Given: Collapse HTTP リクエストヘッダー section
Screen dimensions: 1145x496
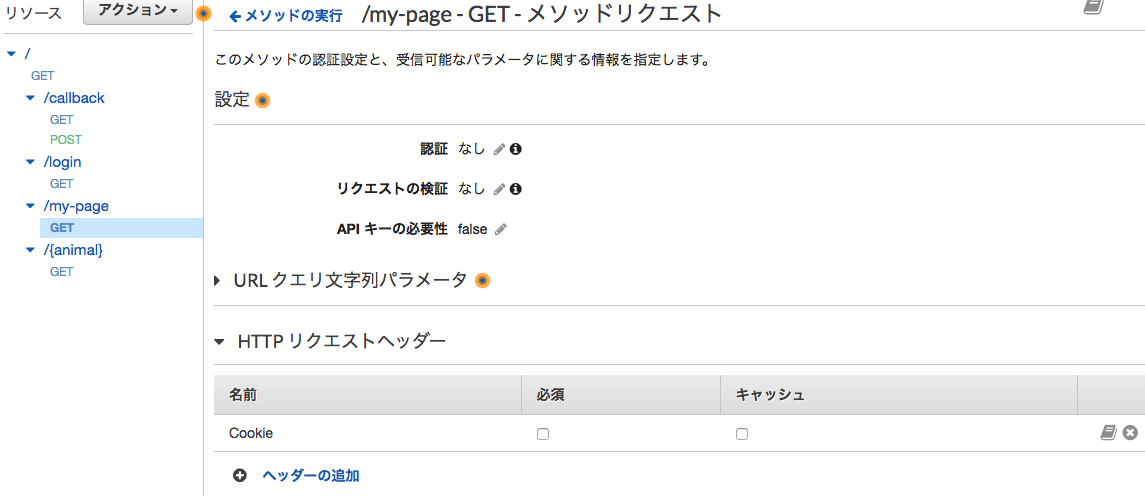Looking at the screenshot, I should [219, 342].
